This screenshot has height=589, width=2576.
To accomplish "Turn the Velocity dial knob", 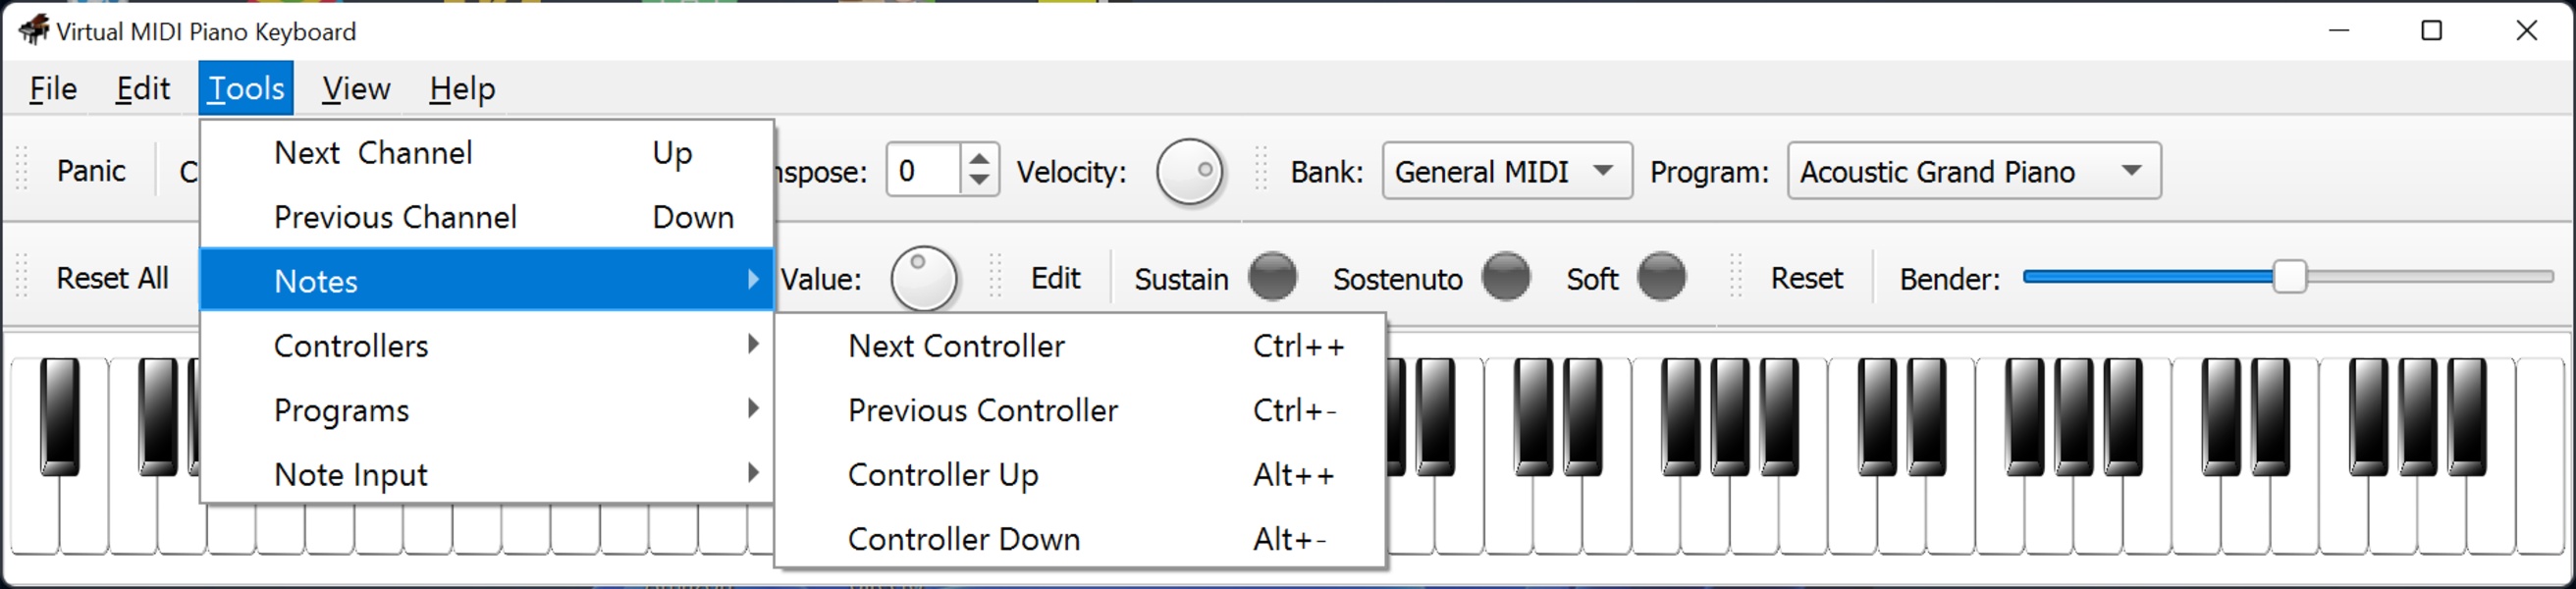I will [1189, 172].
